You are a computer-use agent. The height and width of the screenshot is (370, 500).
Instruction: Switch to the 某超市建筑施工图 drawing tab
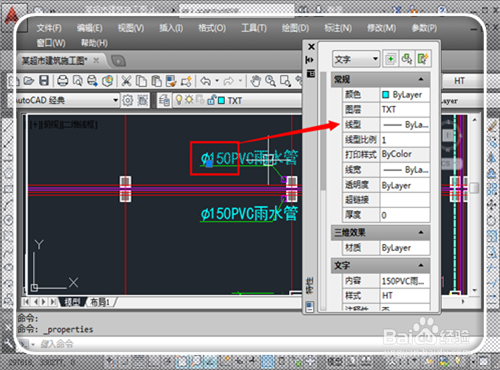tap(54, 61)
